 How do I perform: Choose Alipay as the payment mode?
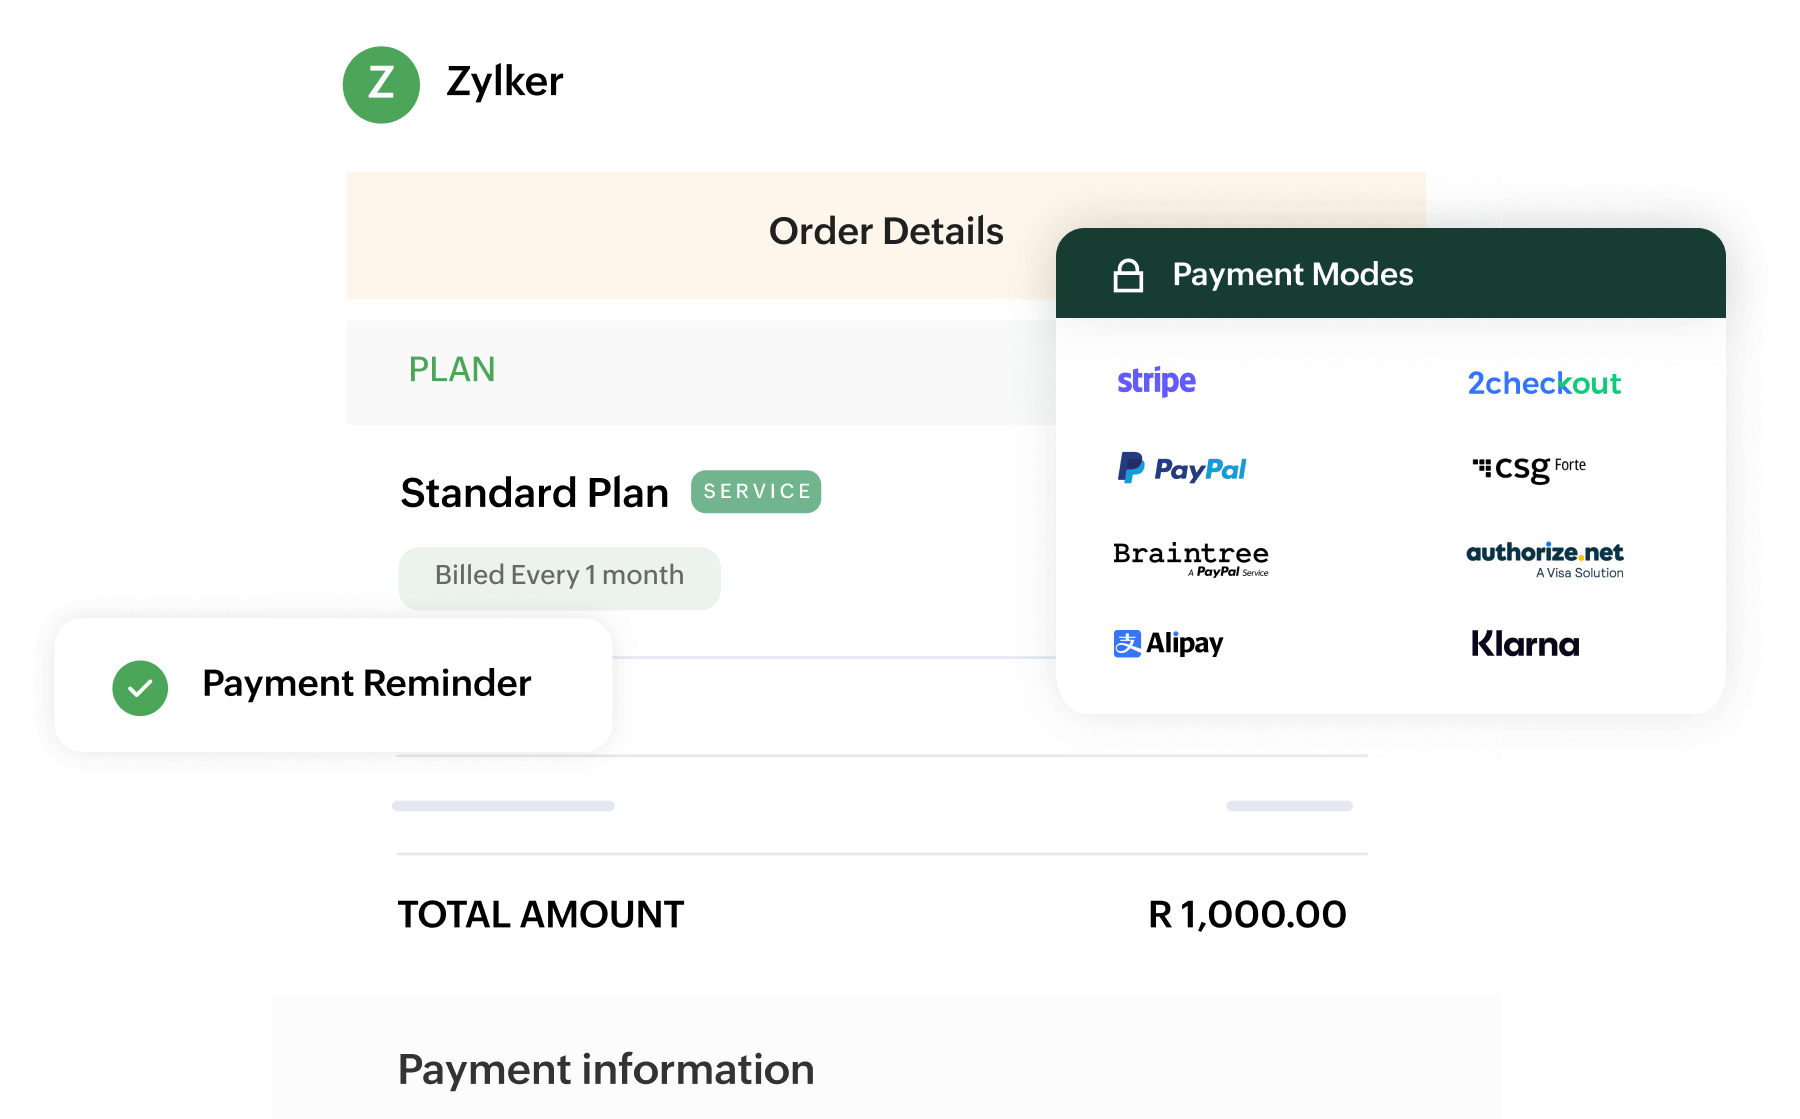pos(1168,643)
